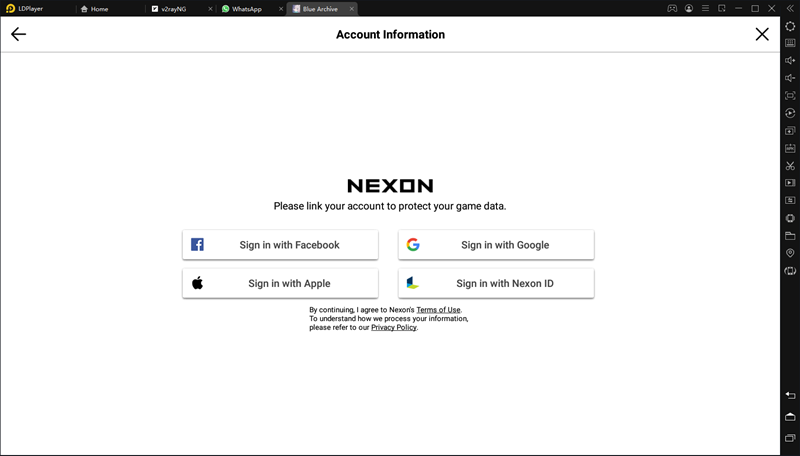Open the screenshot scissors tool
Image resolution: width=800 pixels, height=456 pixels.
(790, 166)
